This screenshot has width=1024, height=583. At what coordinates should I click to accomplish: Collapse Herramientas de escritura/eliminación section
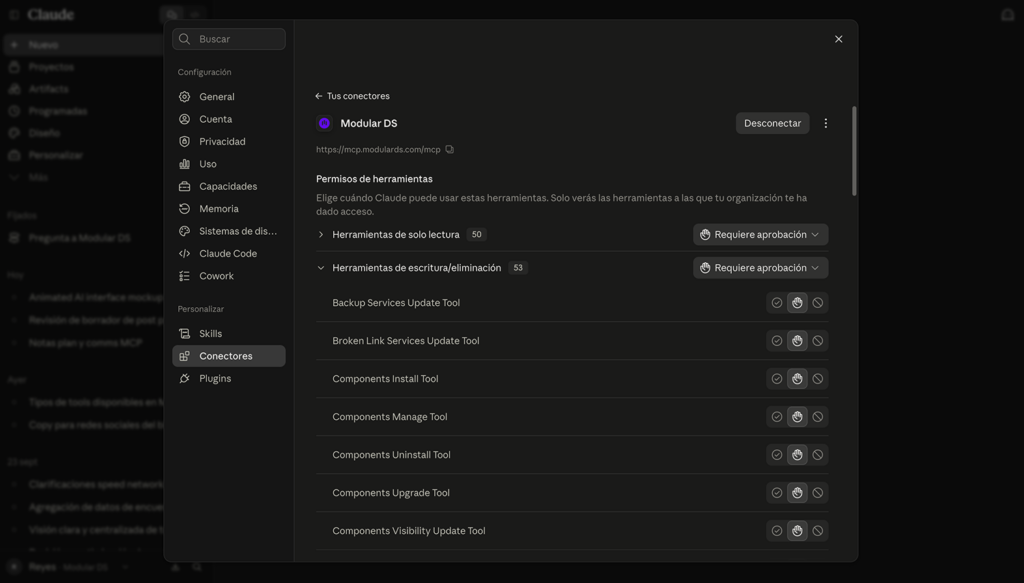(x=321, y=268)
